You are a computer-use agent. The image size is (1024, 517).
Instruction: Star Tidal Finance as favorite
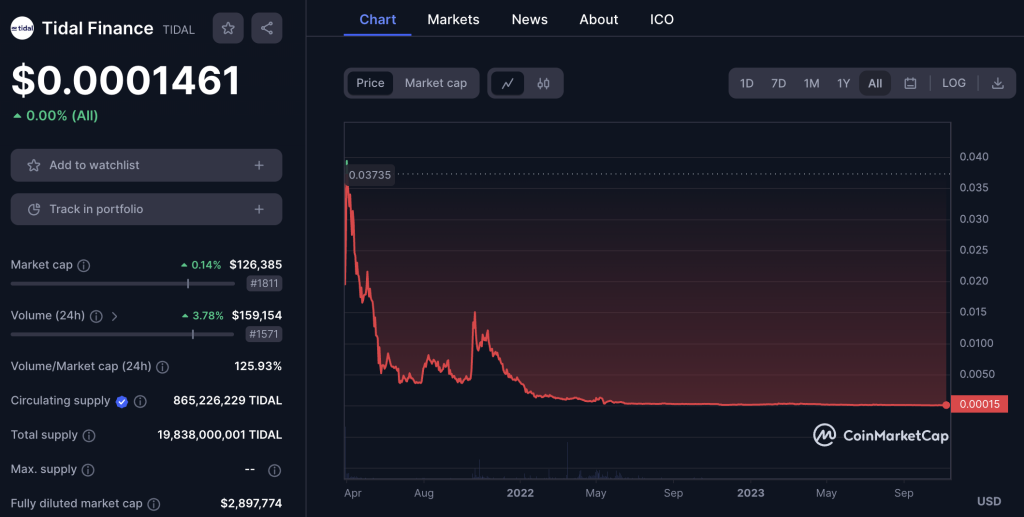coord(228,28)
